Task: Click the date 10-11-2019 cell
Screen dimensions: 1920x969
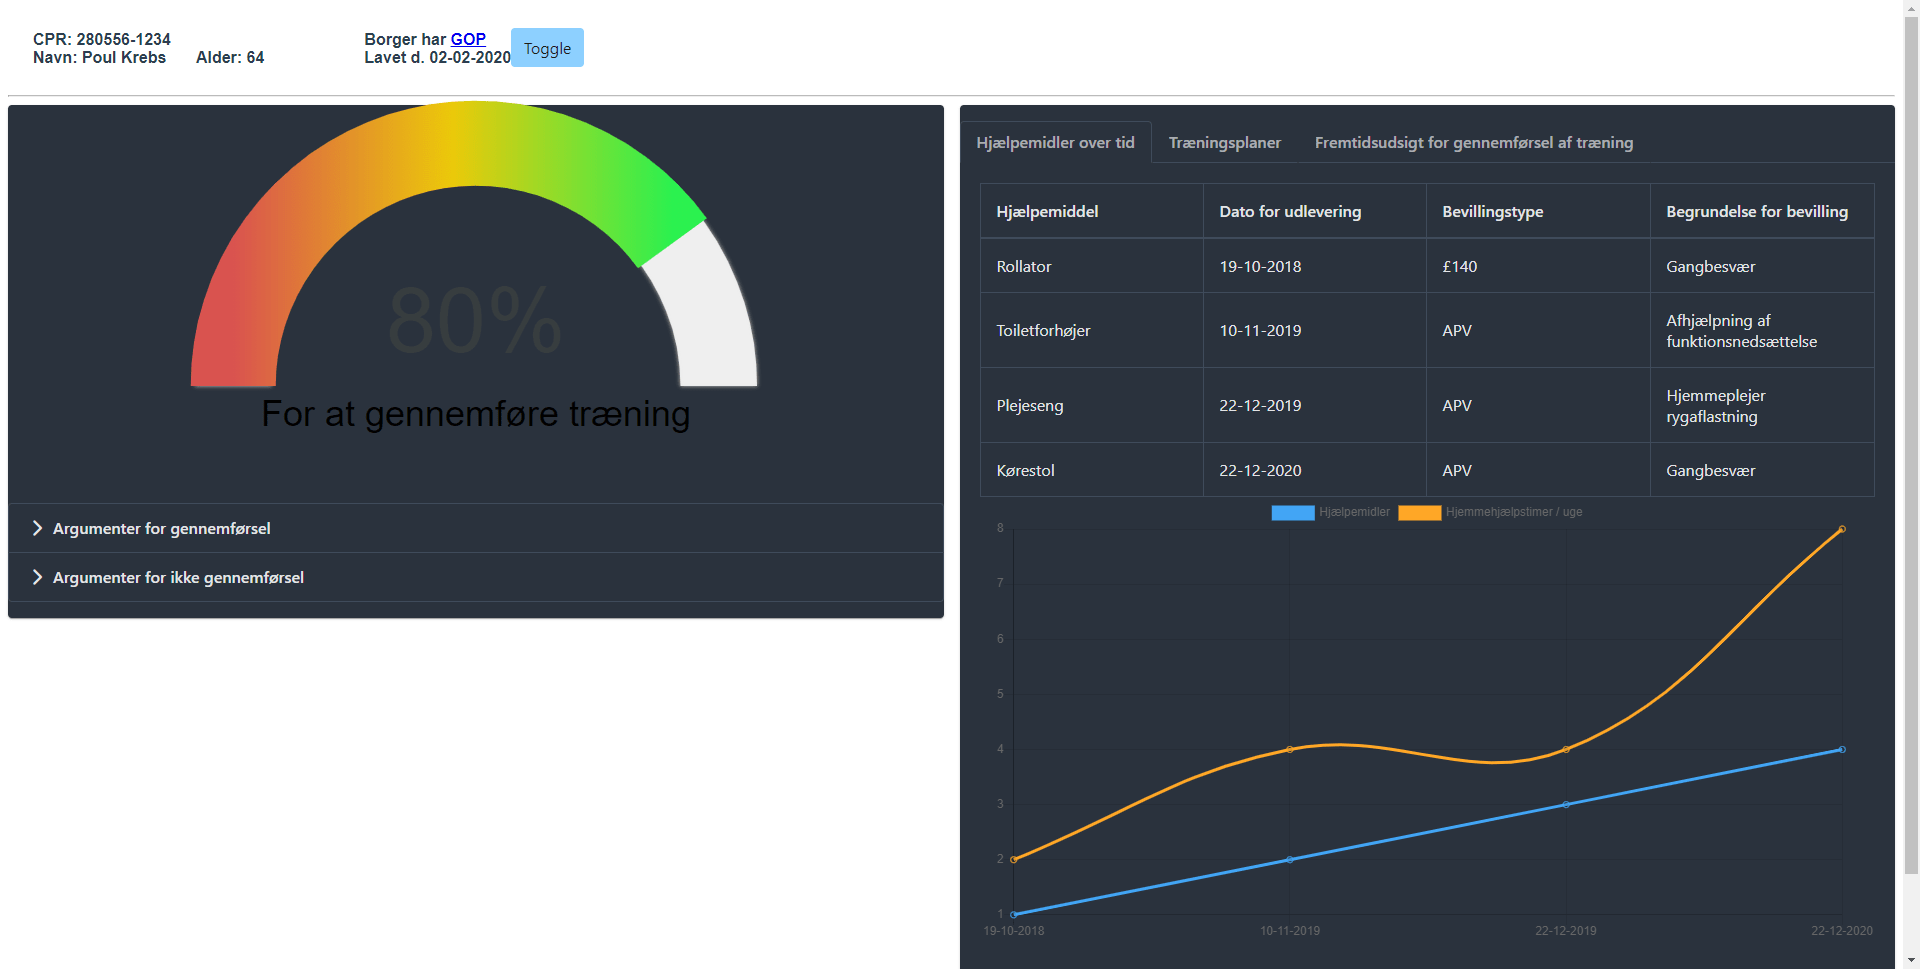Action: (1315, 330)
